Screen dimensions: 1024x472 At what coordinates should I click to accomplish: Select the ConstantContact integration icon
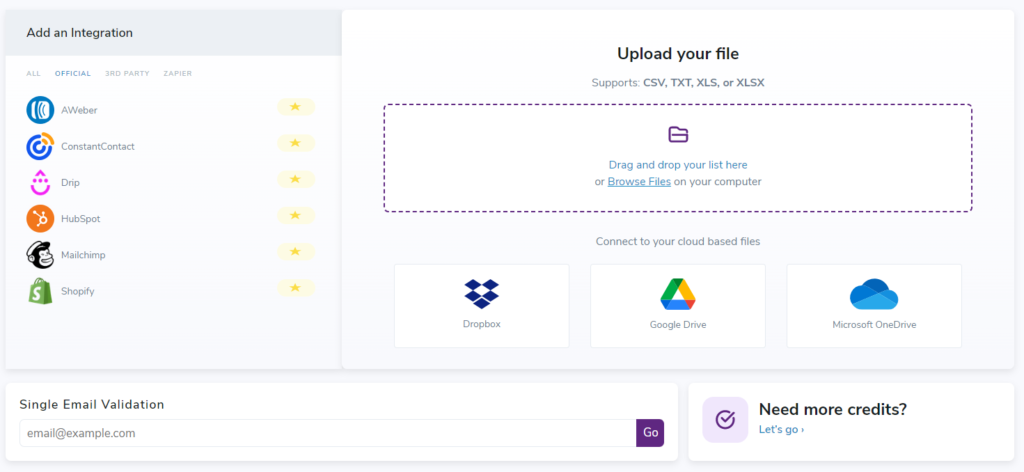point(40,146)
